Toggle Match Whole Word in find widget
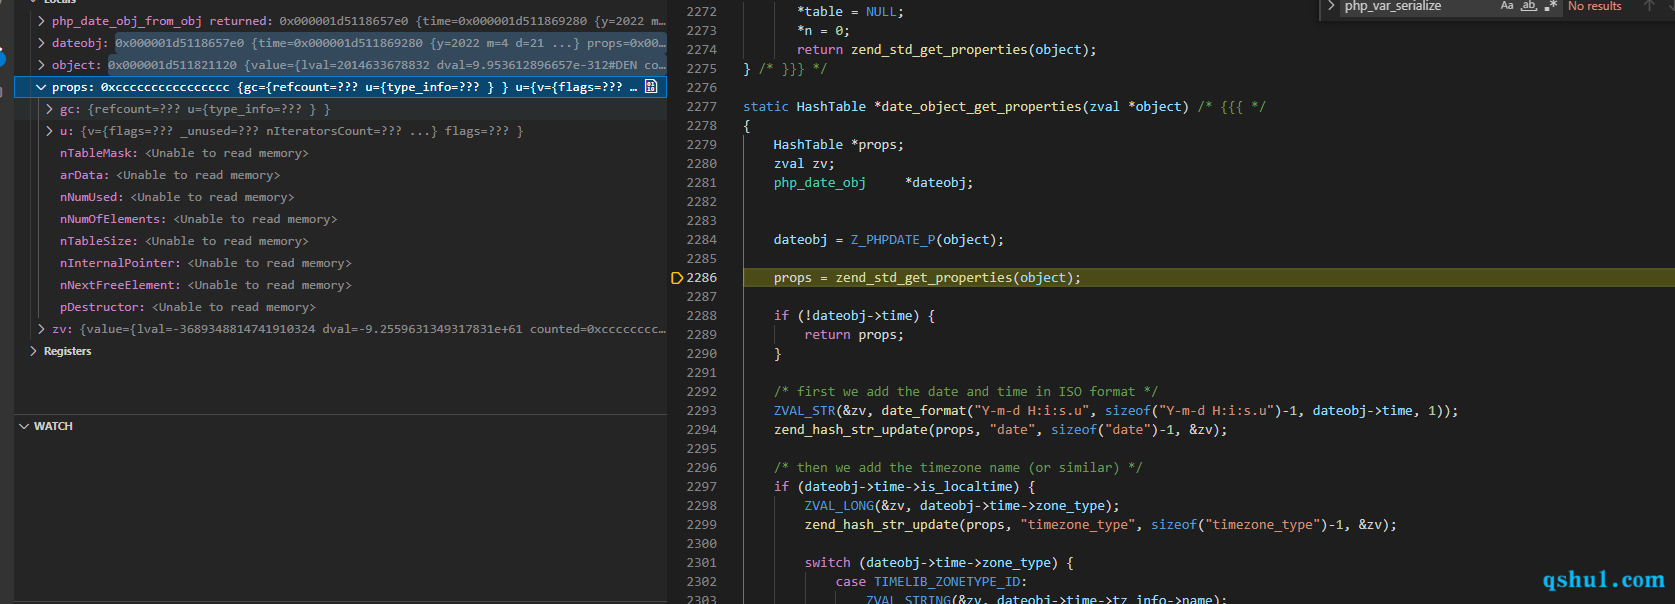The width and height of the screenshot is (1675, 604). click(1529, 6)
